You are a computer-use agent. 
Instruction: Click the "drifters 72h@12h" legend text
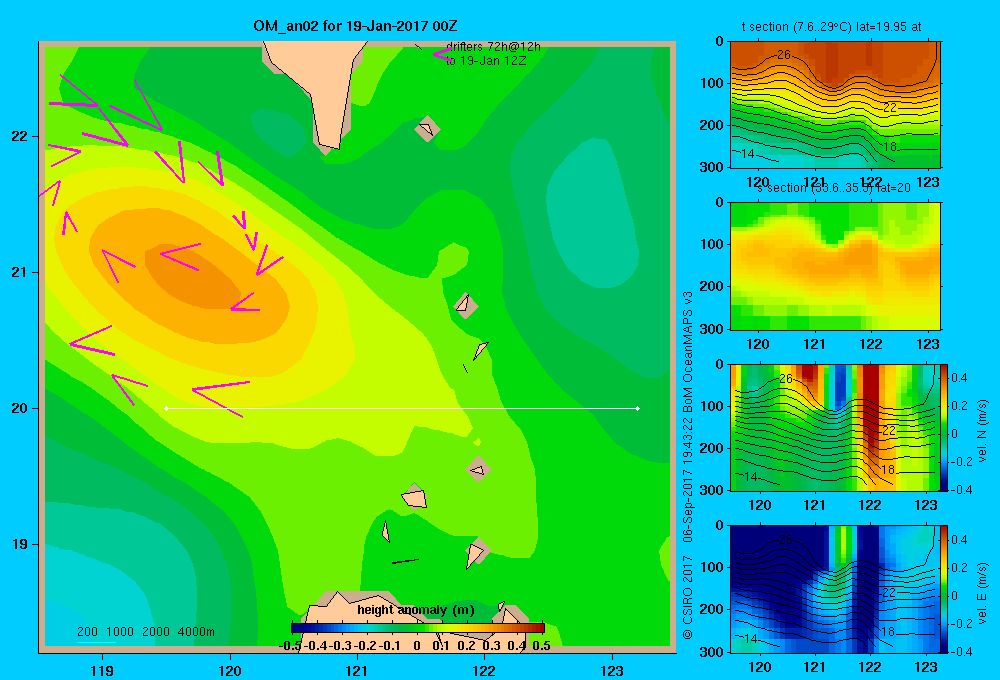pos(493,47)
